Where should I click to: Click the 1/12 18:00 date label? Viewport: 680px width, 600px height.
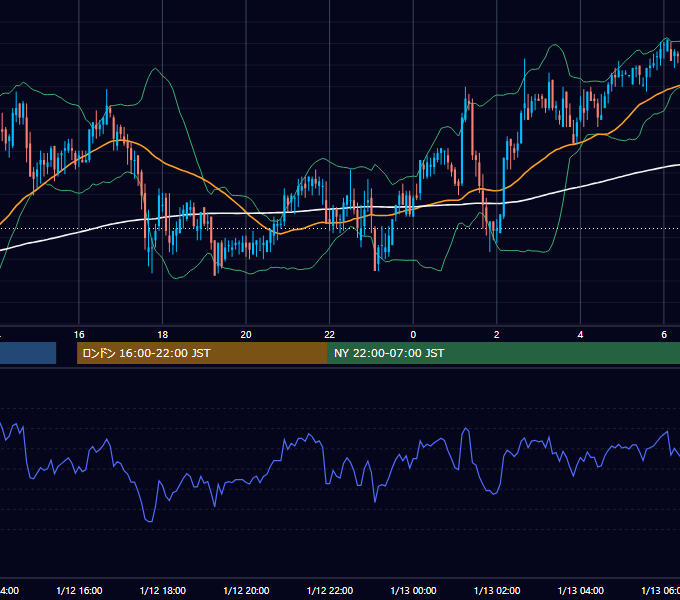[x=163, y=591]
